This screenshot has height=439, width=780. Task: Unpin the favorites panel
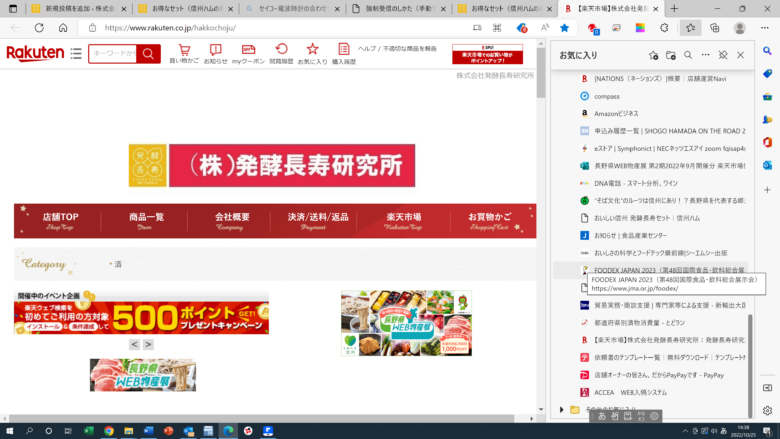tap(723, 55)
